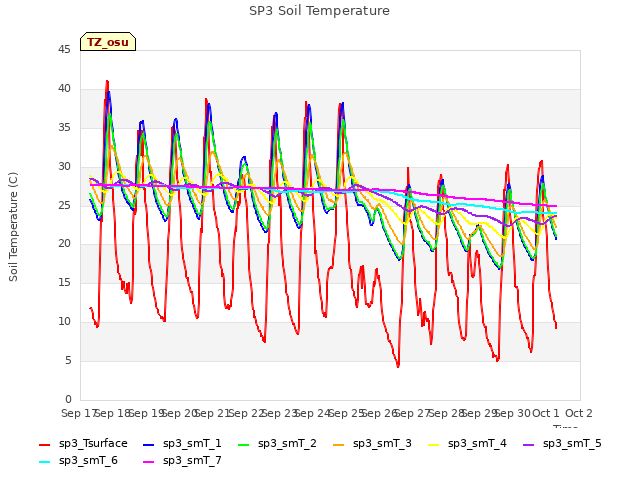The width and height of the screenshot is (640, 480).
Task: Toggle the sp3_smT_2 legend entry
Action: (277, 444)
